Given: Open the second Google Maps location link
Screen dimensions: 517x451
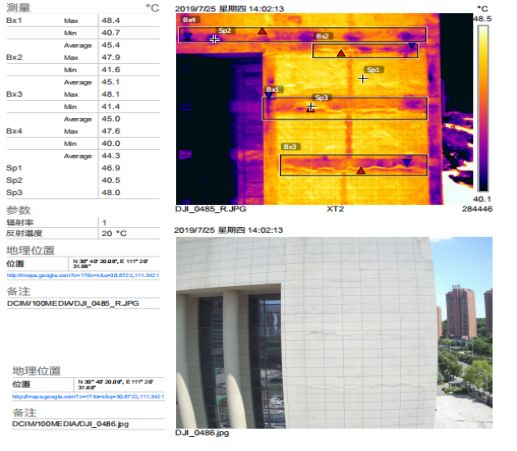Looking at the screenshot, I should coord(88,397).
